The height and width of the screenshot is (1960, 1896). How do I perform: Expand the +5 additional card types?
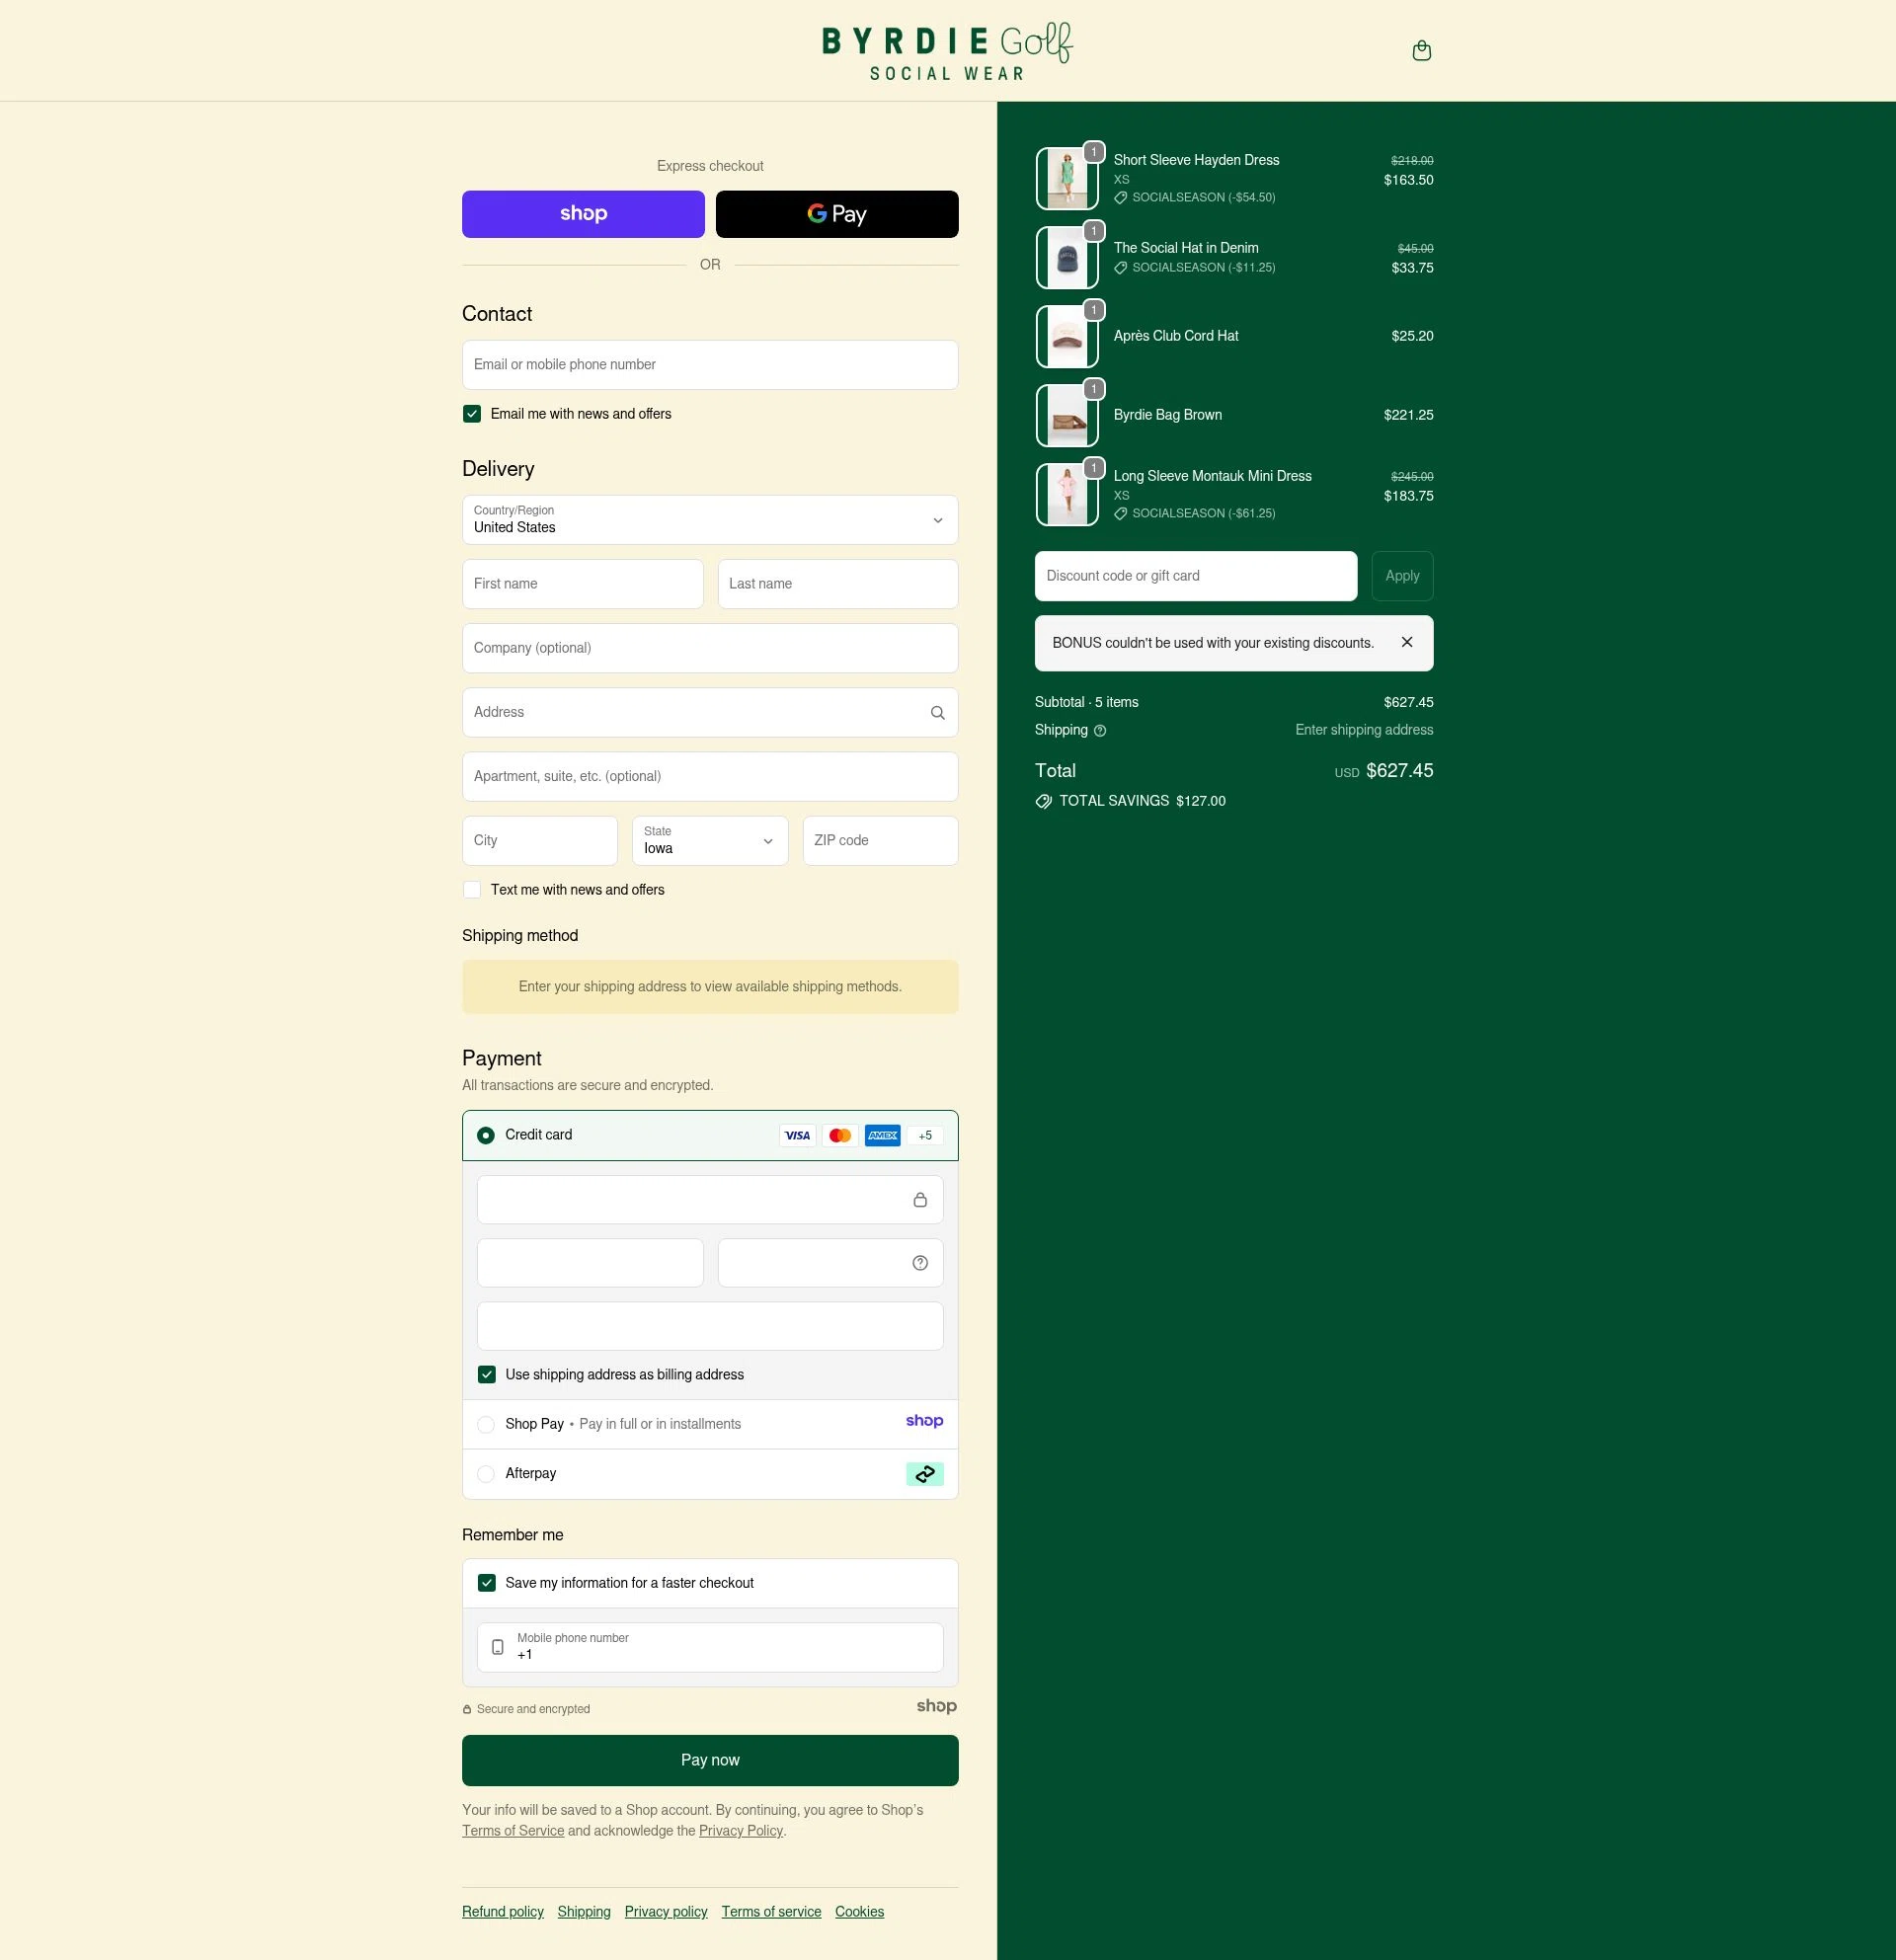click(x=924, y=1135)
